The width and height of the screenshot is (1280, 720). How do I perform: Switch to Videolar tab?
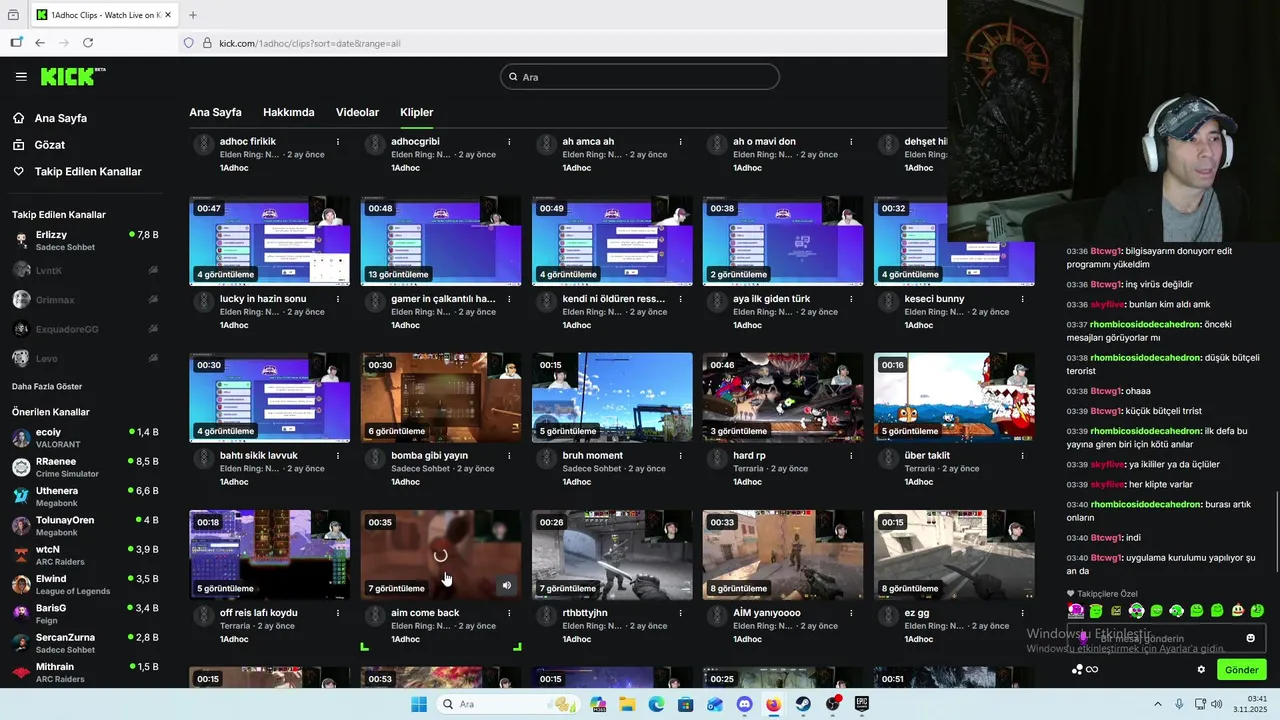point(357,112)
